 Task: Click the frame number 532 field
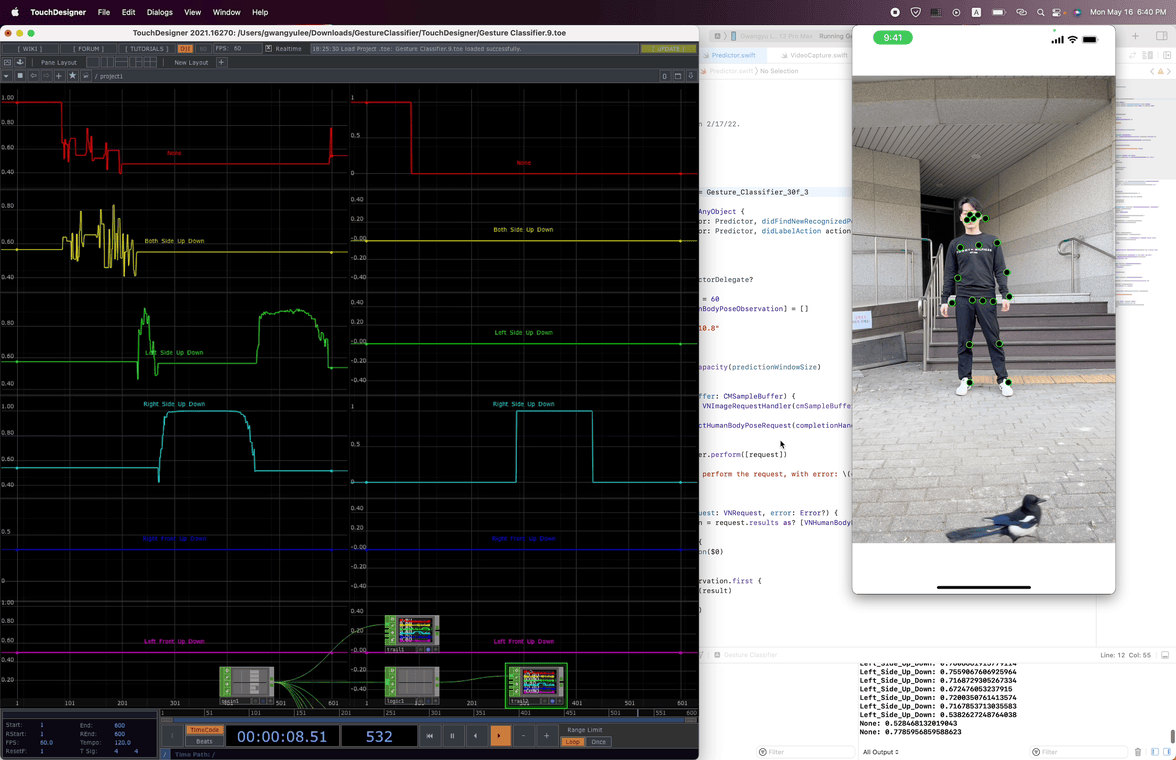click(379, 736)
